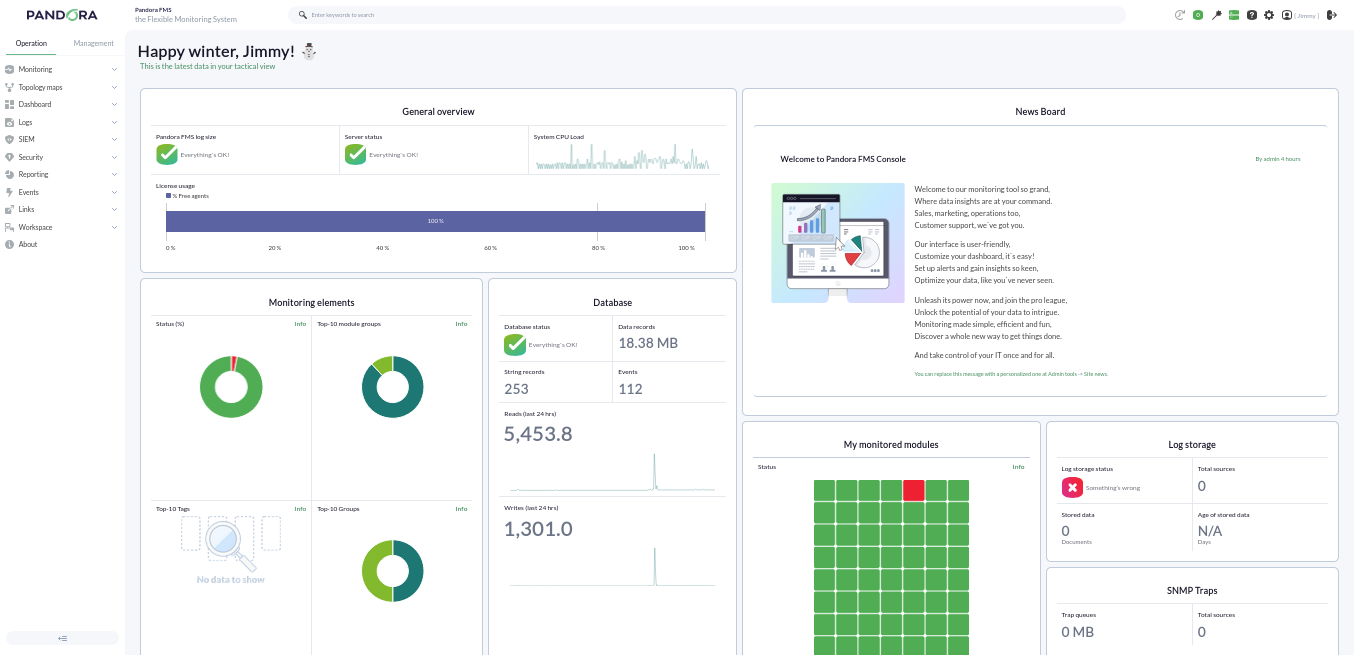This screenshot has height=655, width=1354.
Task: Open Info link for Top-10 Tags
Action: click(x=300, y=509)
